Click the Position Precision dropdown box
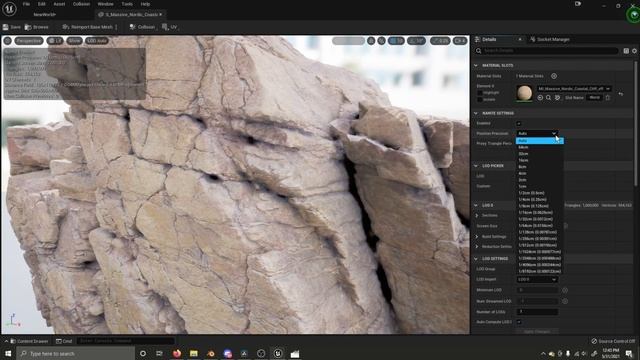Screen dimensions: 640x360 click(537, 133)
